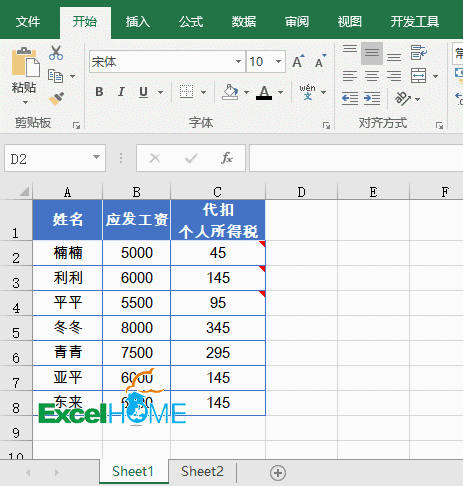Click the formula bar input field
The image size is (463, 486).
[x=356, y=158]
